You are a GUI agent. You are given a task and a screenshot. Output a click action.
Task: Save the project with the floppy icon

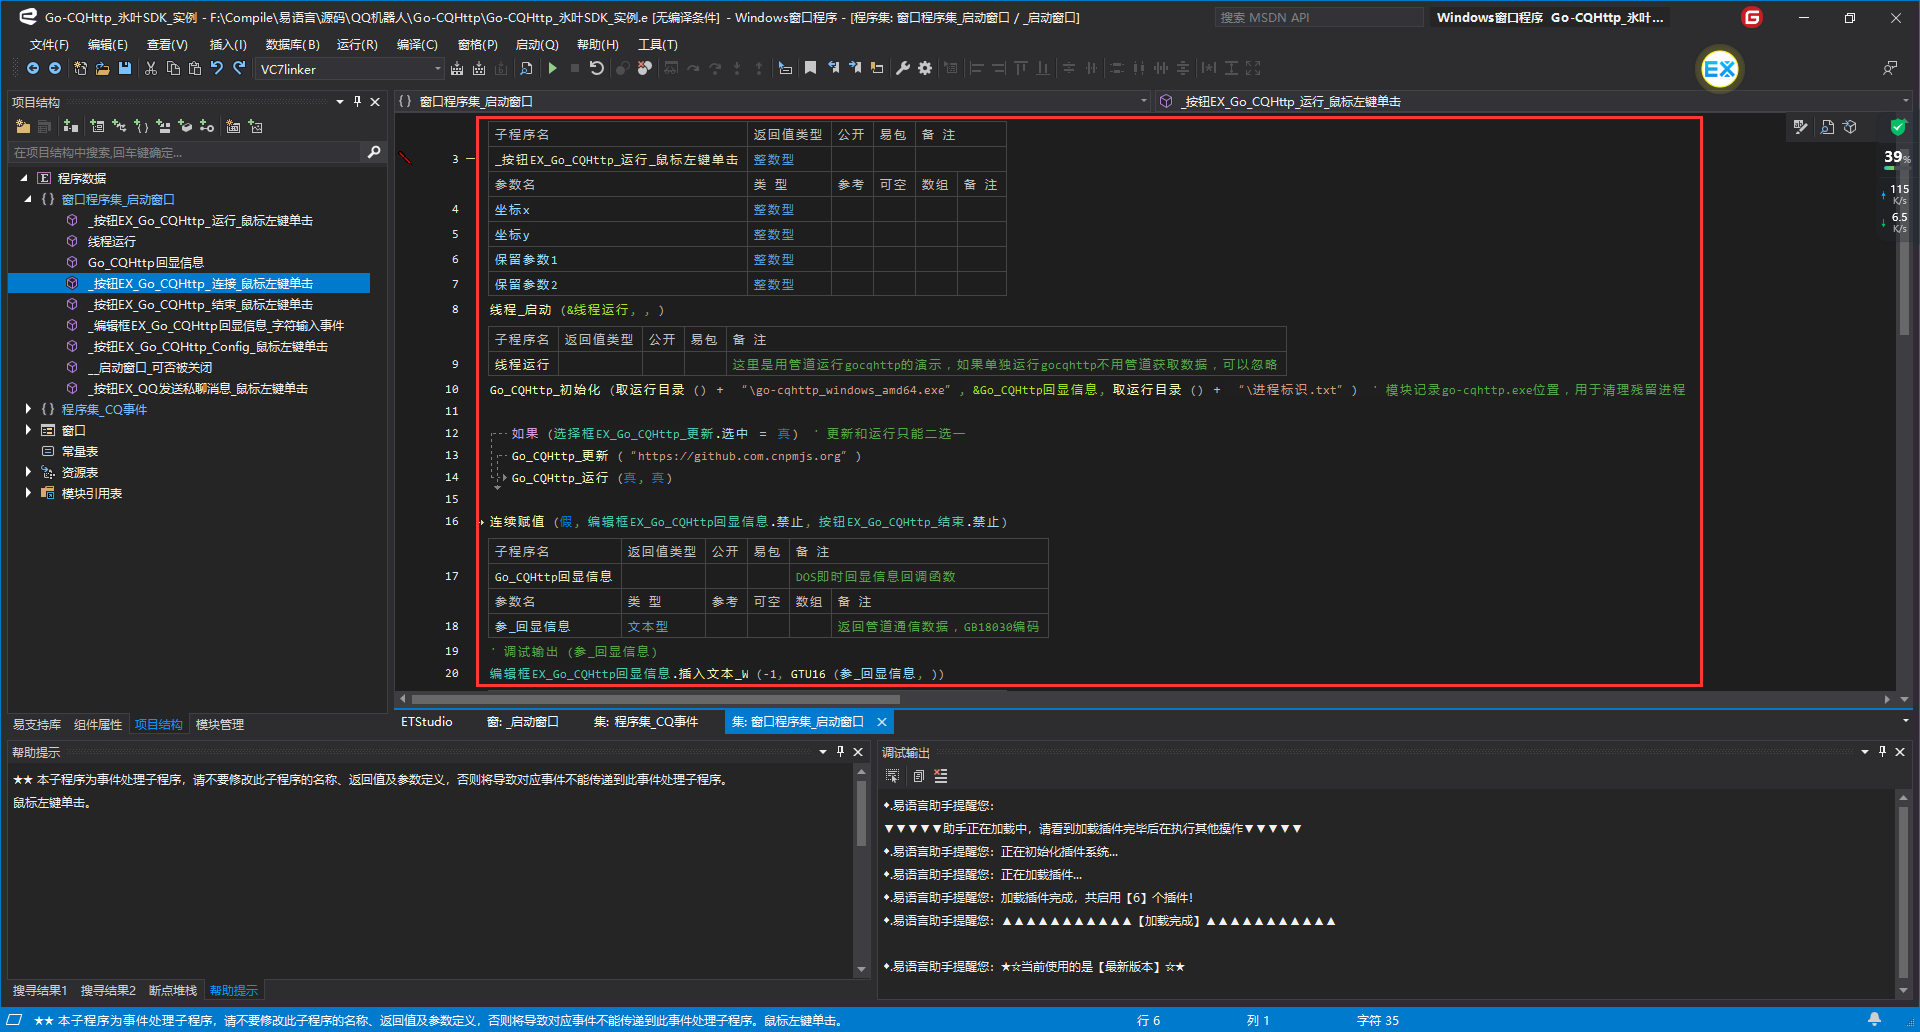[x=125, y=68]
